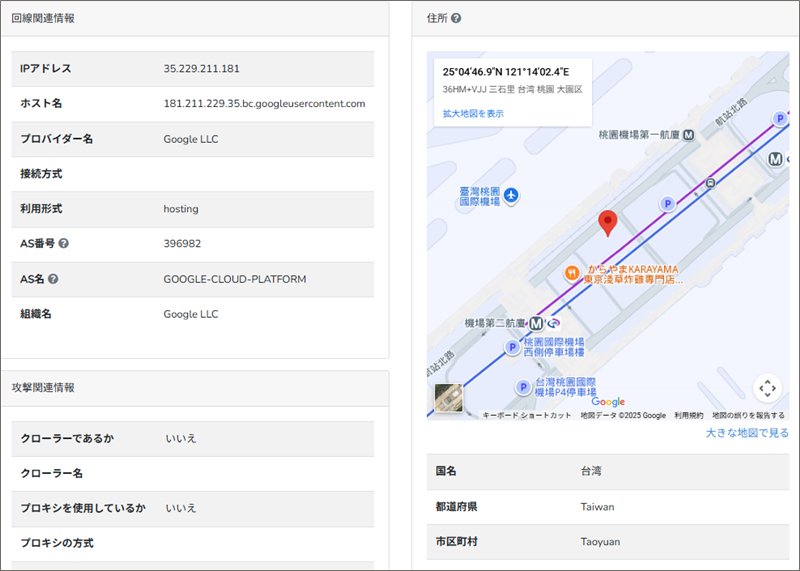
Task: Click help icon next to 住所
Action: [x=456, y=18]
